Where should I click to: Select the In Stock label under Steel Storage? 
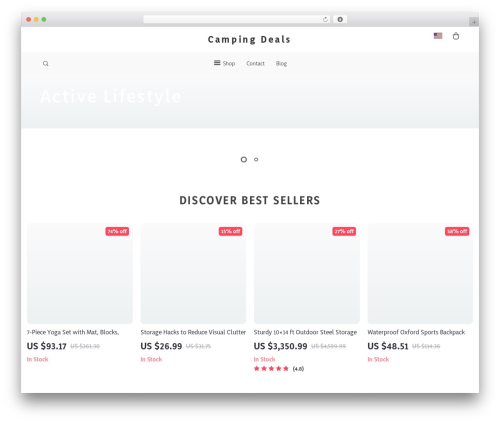point(265,359)
